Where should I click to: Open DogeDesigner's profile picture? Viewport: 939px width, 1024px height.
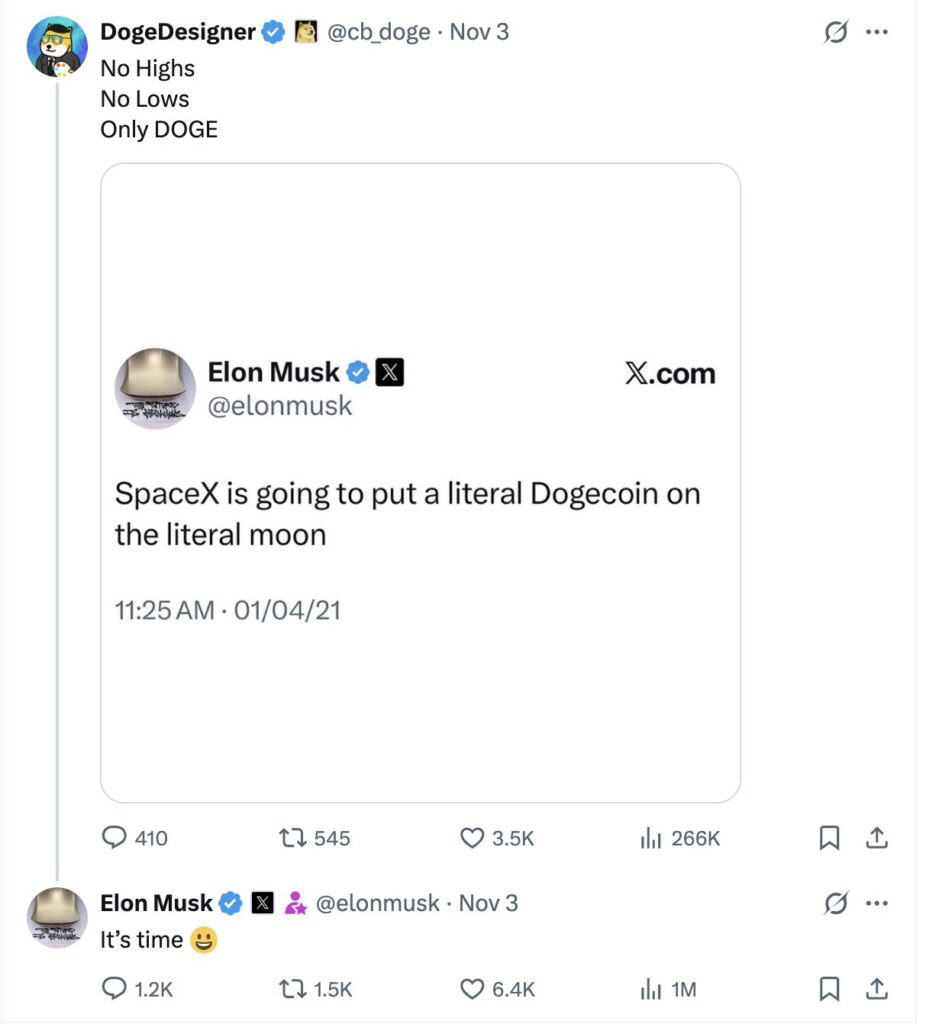coord(56,46)
